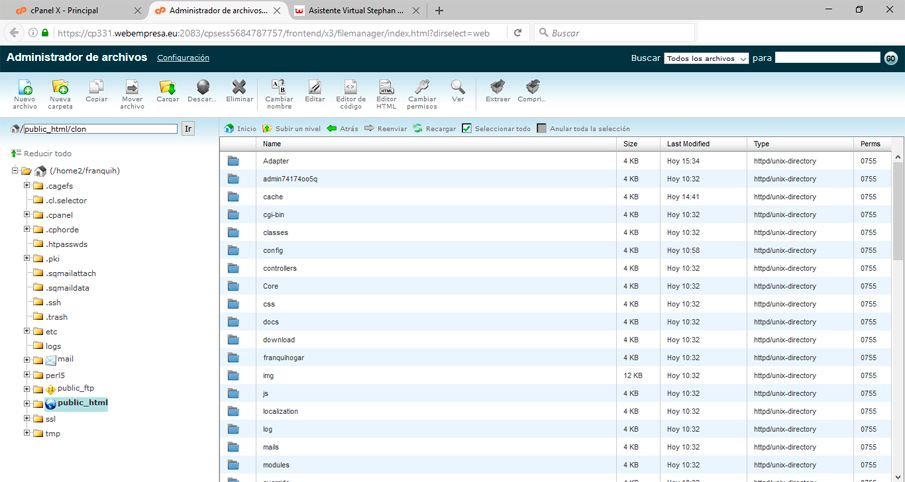Click the Perms column header
This screenshot has height=482, width=905.
(873, 144)
